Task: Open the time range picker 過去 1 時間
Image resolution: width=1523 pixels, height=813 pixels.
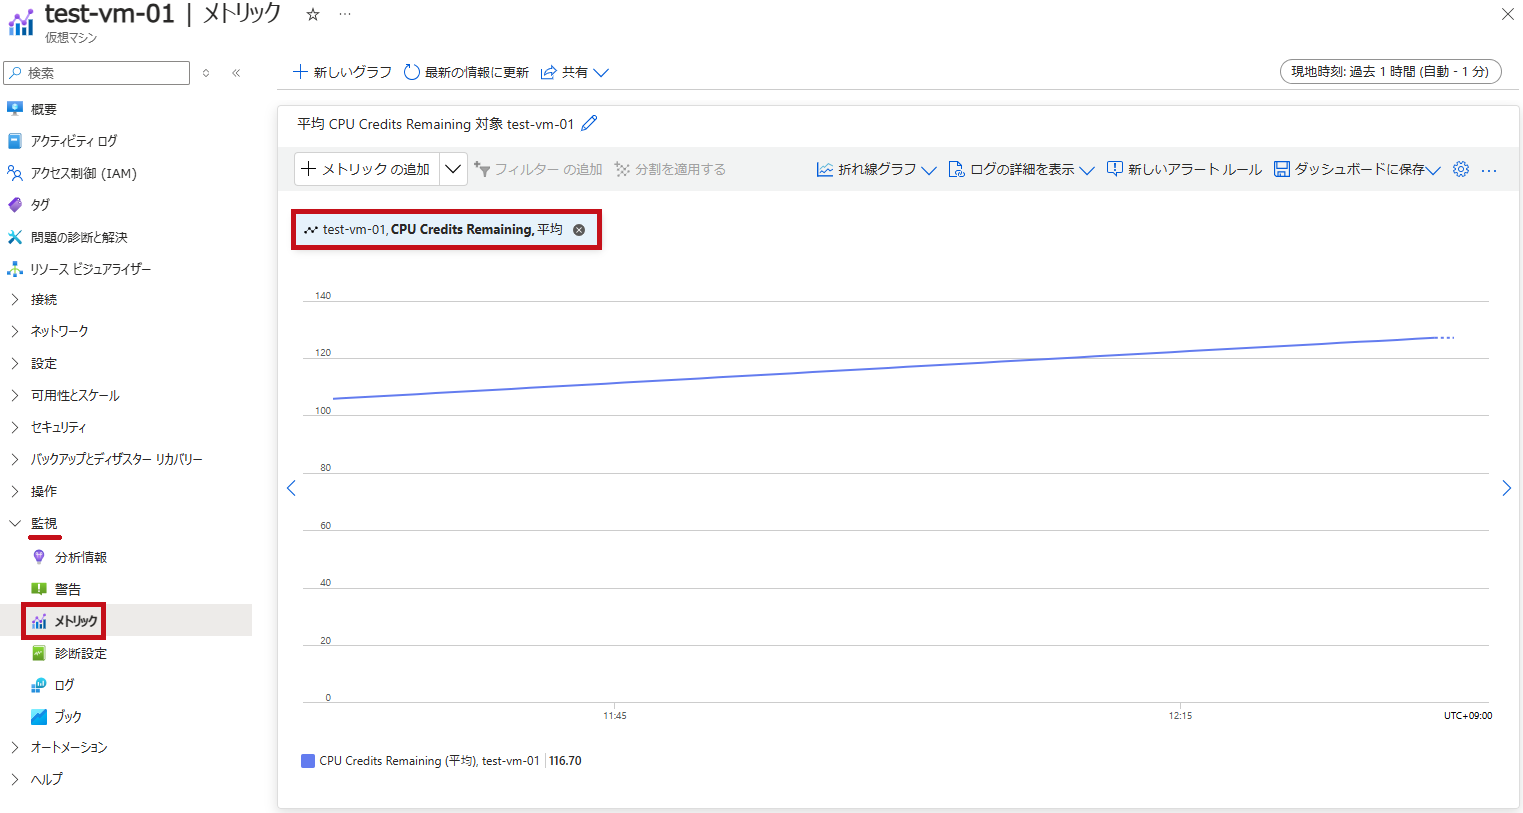Action: [1390, 72]
